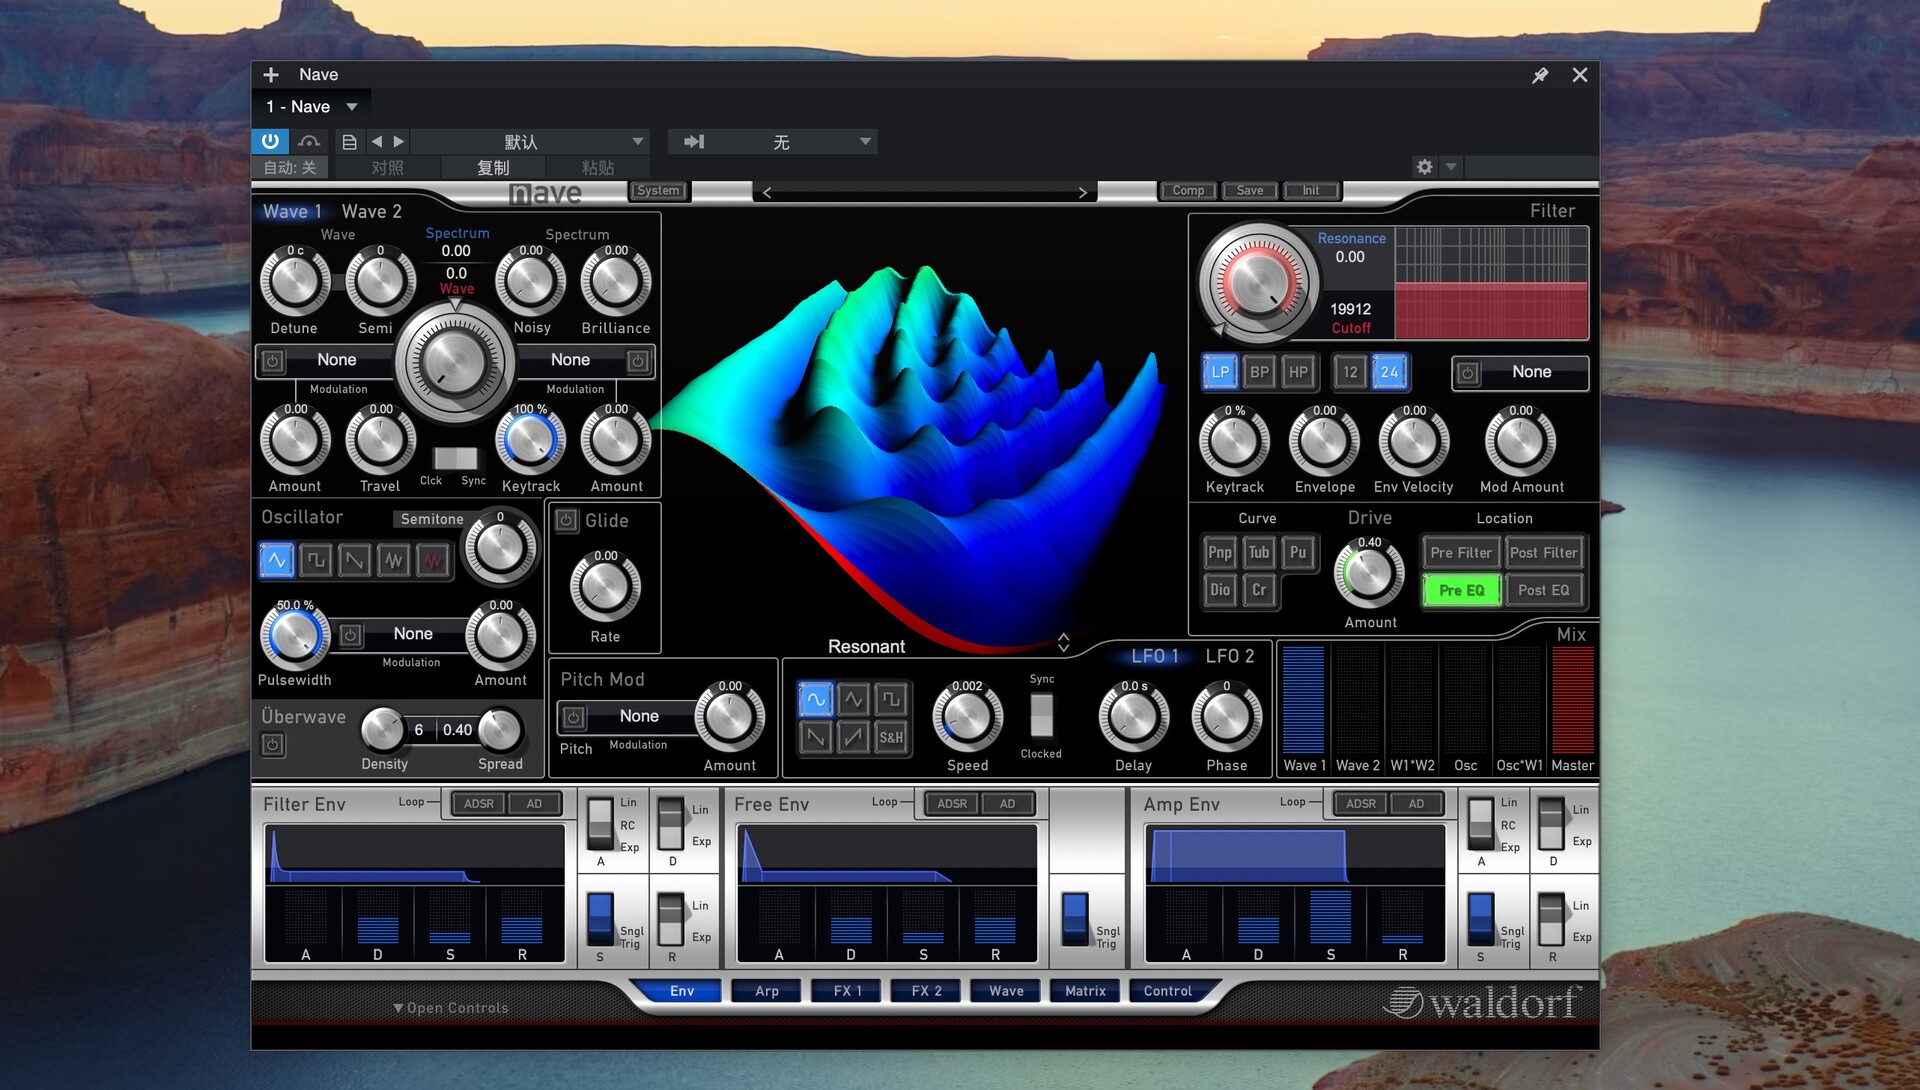Click the large Wave position knob
Image resolution: width=1920 pixels, height=1090 pixels.
455,361
